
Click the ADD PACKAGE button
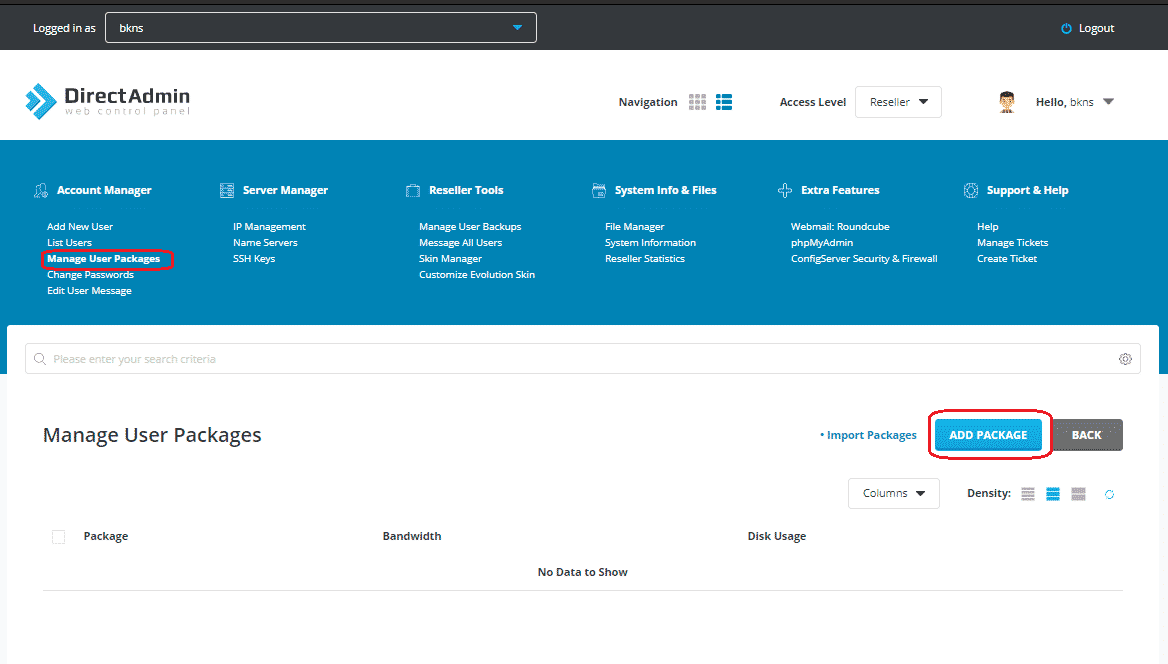988,435
